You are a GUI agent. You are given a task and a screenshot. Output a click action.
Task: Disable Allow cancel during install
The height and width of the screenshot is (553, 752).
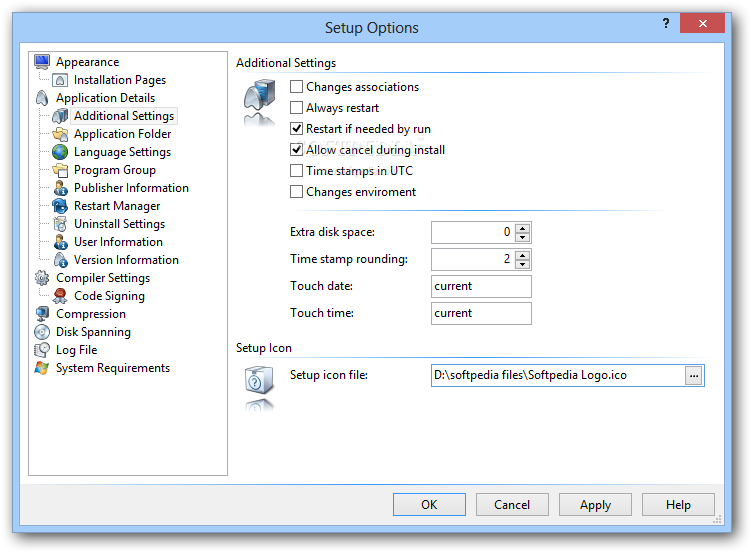(296, 150)
